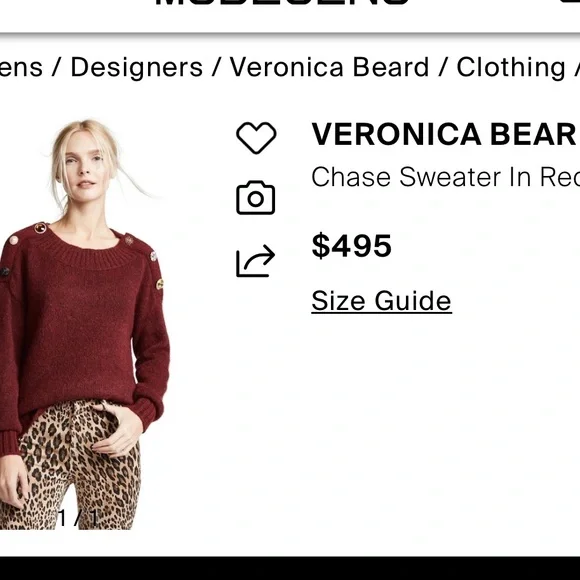Click the slash separator before Designers
This screenshot has height=580, width=580.
tap(56, 68)
